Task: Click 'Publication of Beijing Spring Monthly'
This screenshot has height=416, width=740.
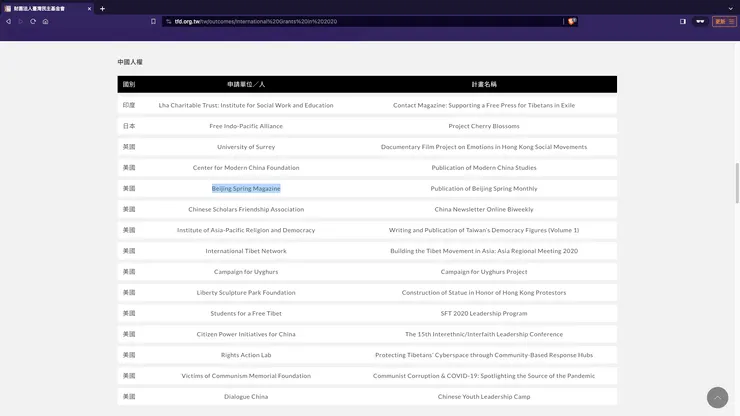Action: [x=484, y=188]
